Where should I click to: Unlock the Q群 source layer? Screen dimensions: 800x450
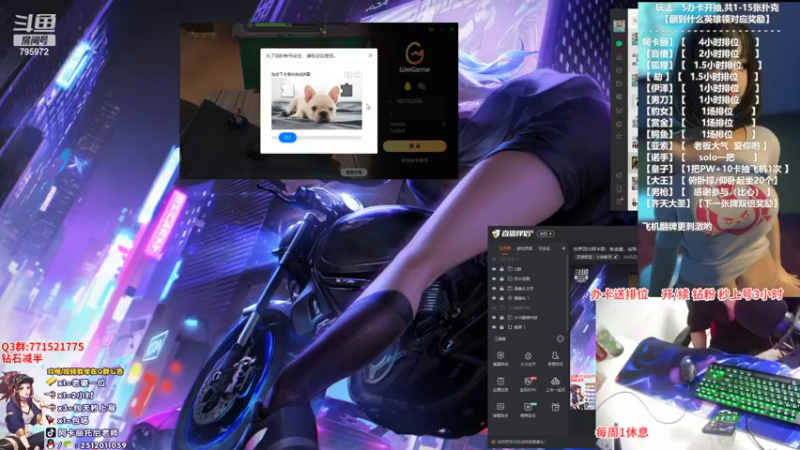click(x=502, y=269)
